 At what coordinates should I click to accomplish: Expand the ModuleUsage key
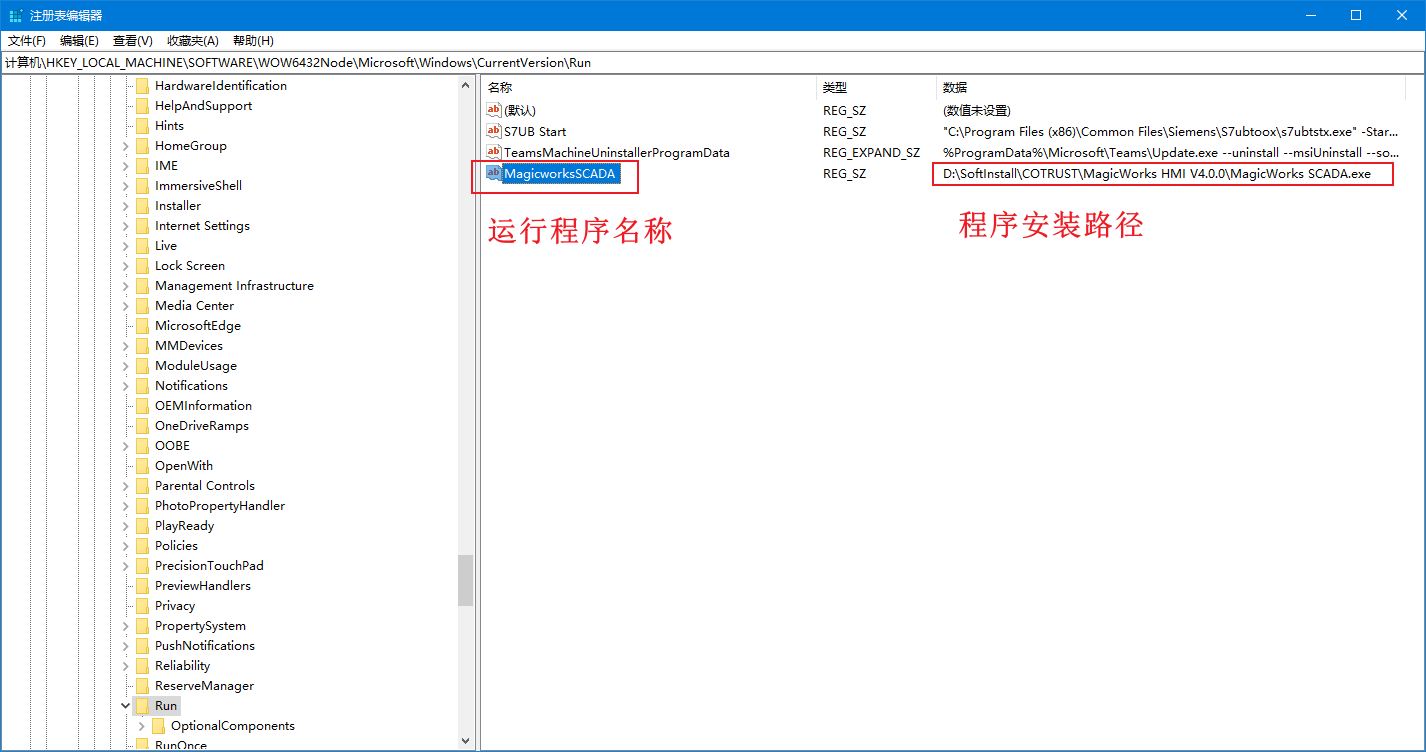point(126,366)
